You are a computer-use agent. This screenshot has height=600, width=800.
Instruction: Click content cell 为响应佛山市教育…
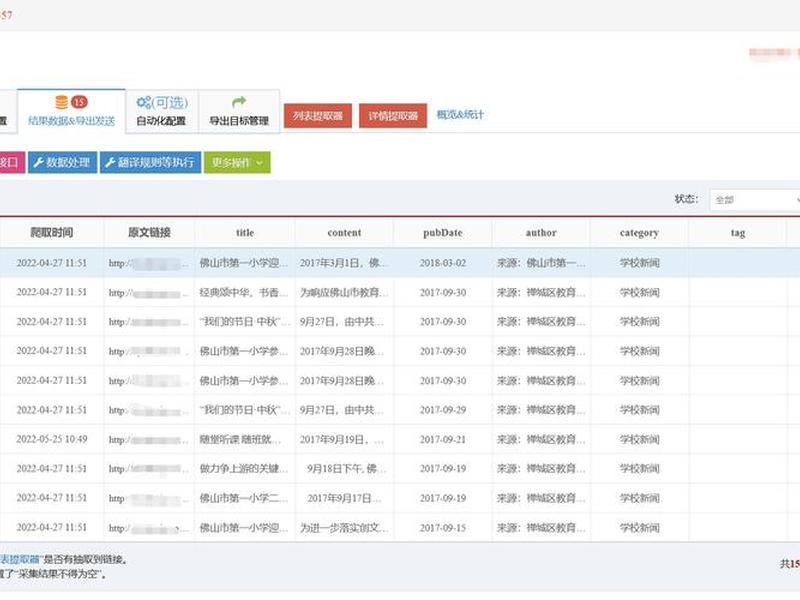coord(344,292)
